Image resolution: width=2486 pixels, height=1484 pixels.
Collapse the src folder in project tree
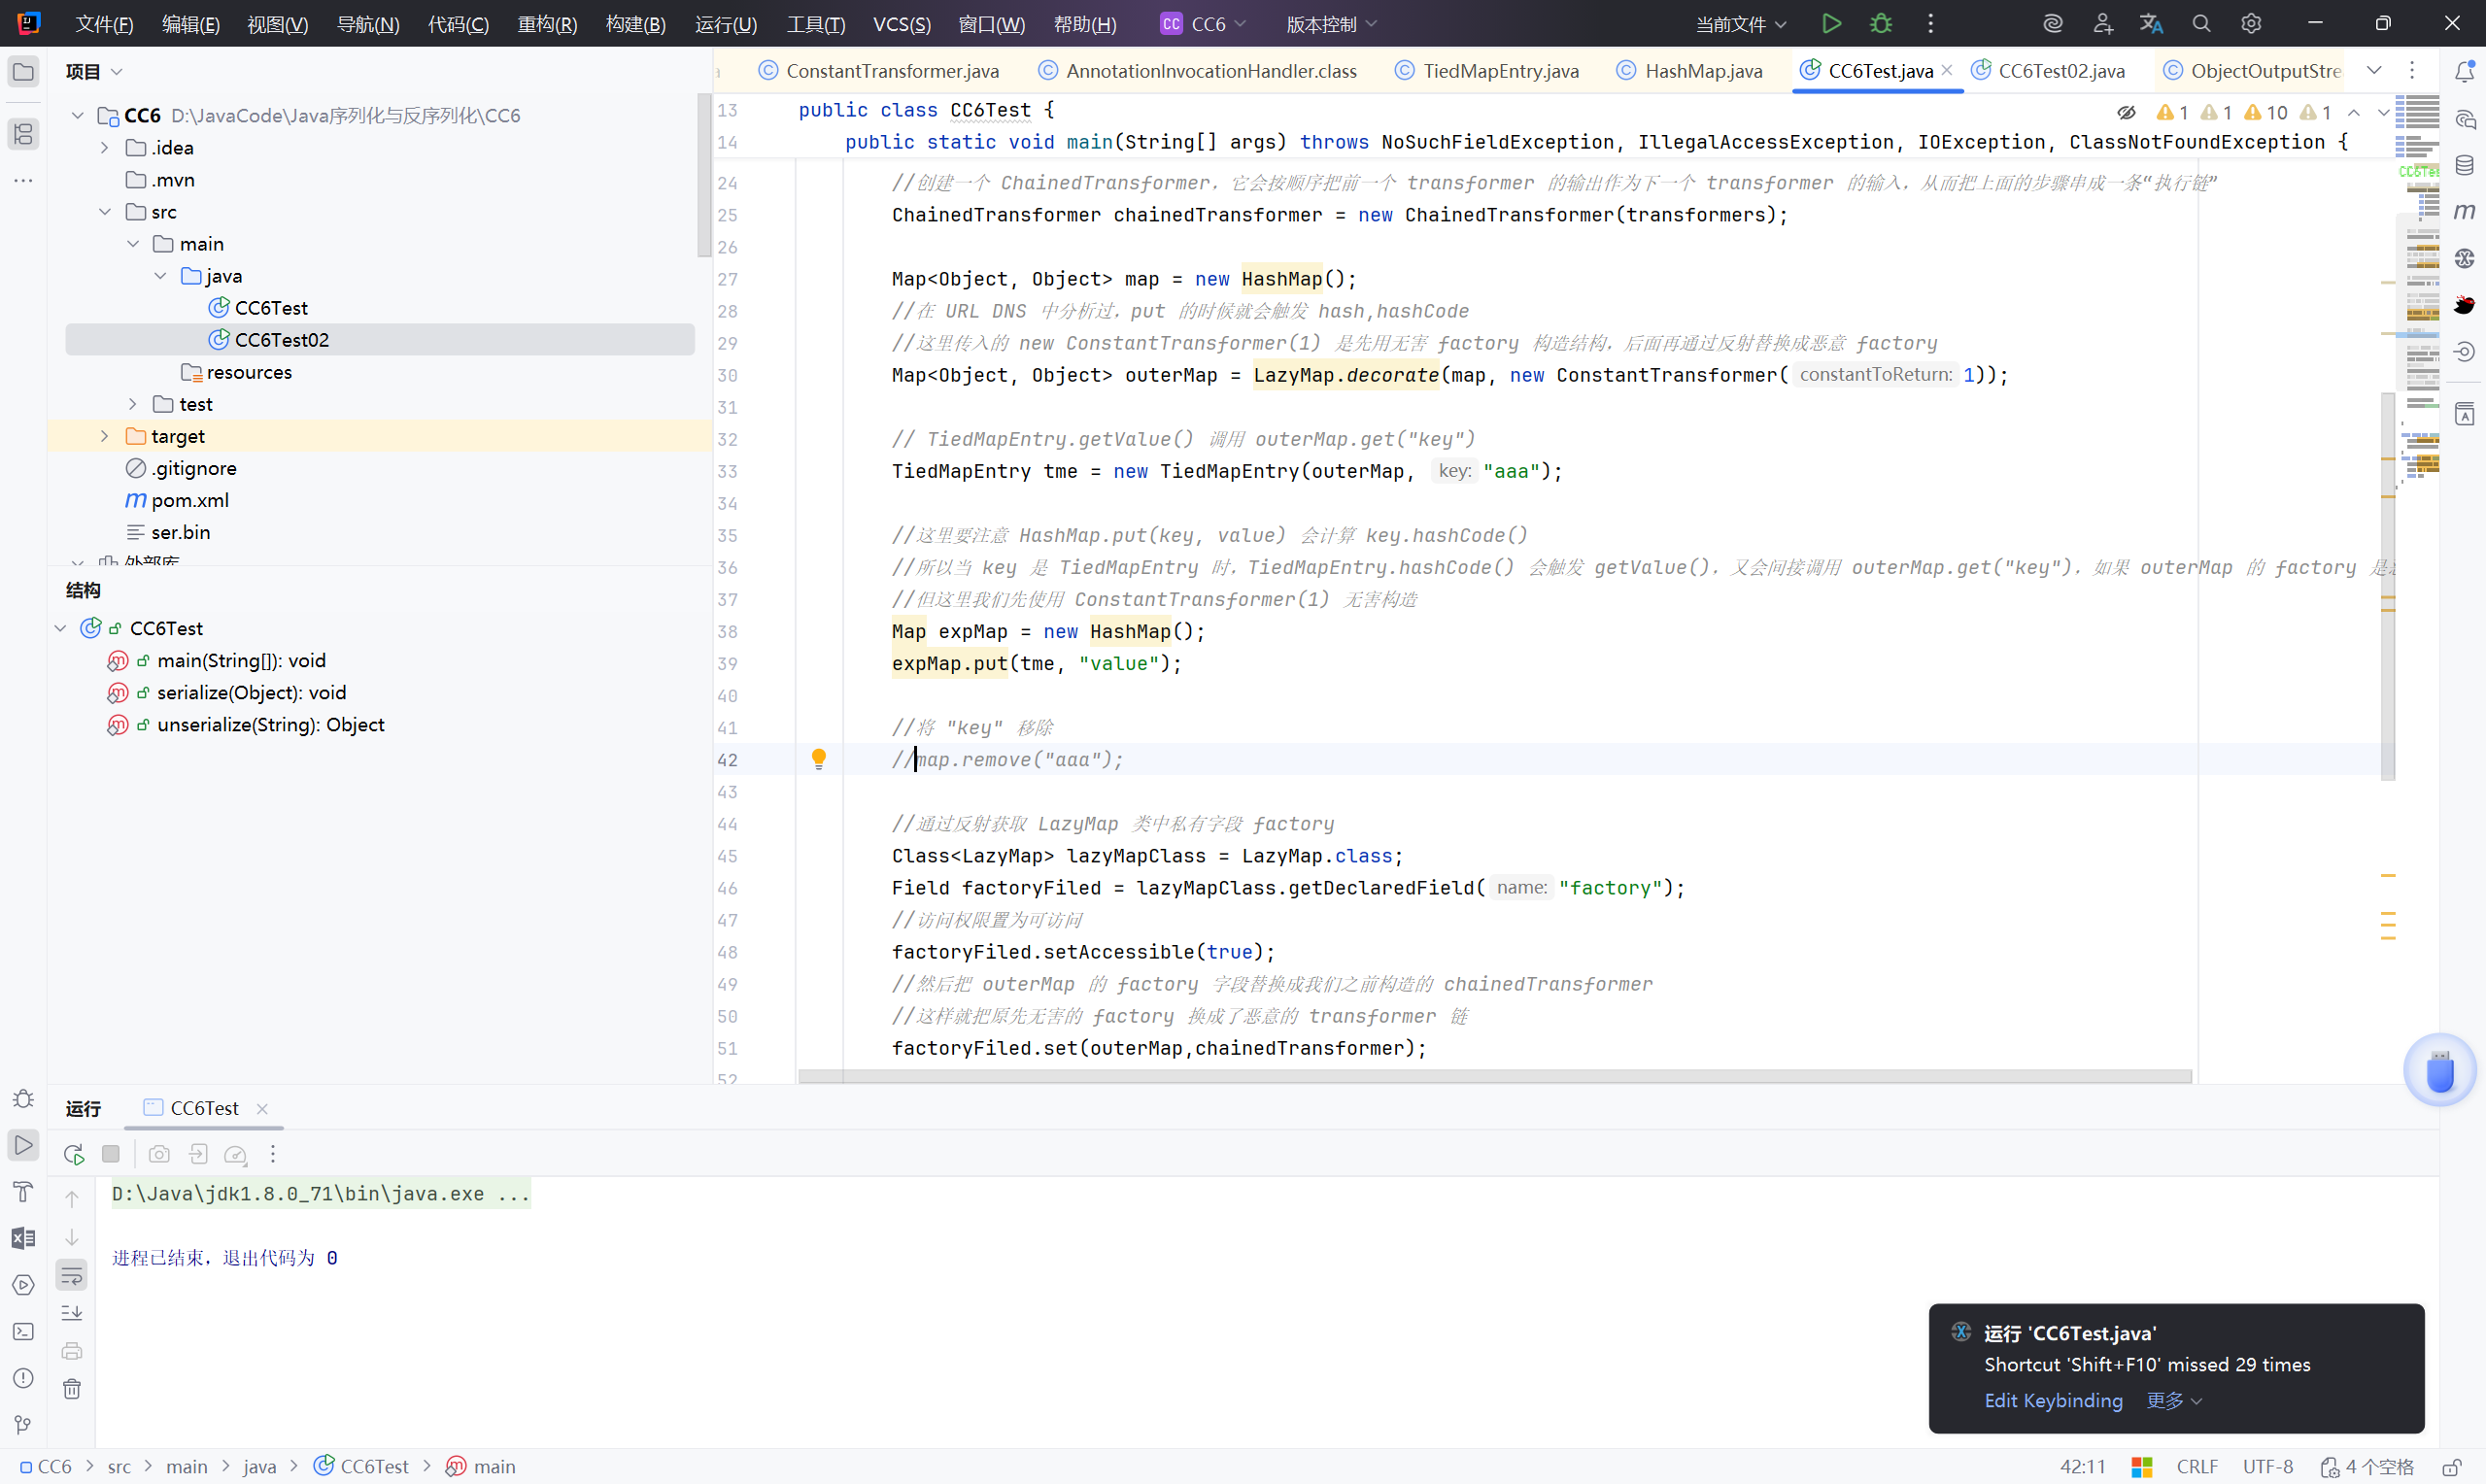click(105, 212)
